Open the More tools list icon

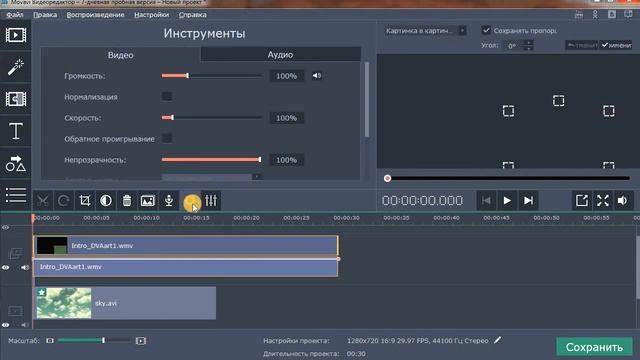click(x=16, y=195)
